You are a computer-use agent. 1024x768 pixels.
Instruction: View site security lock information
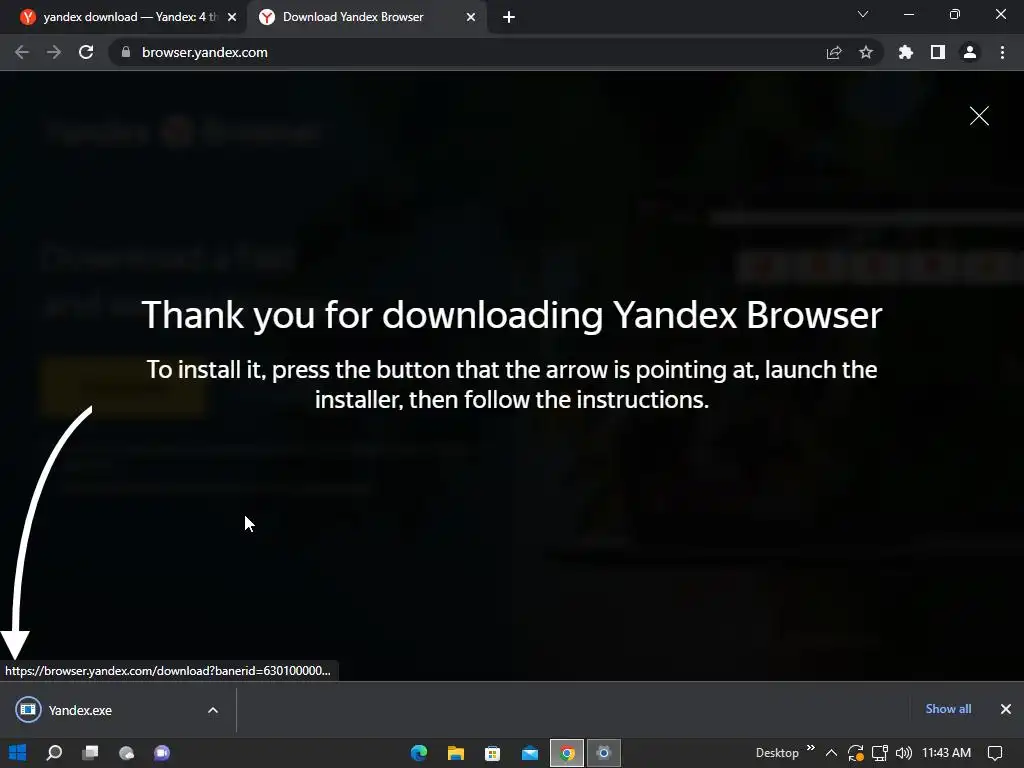point(126,52)
